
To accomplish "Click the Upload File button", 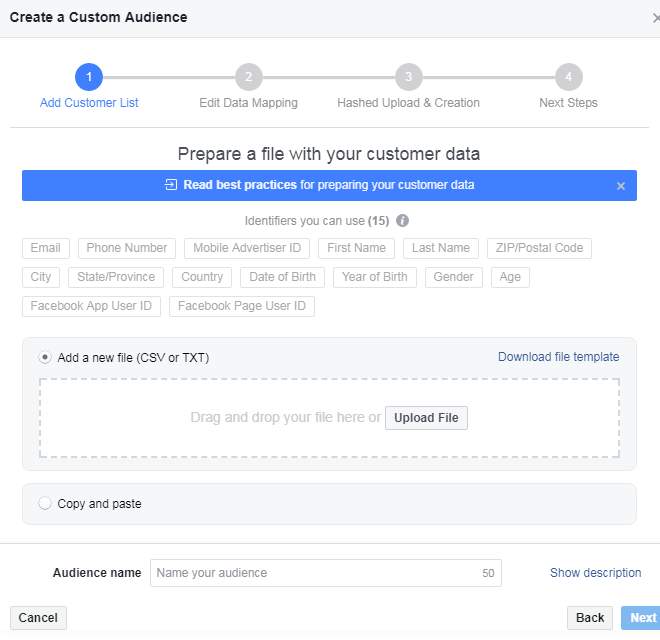I will point(426,418).
